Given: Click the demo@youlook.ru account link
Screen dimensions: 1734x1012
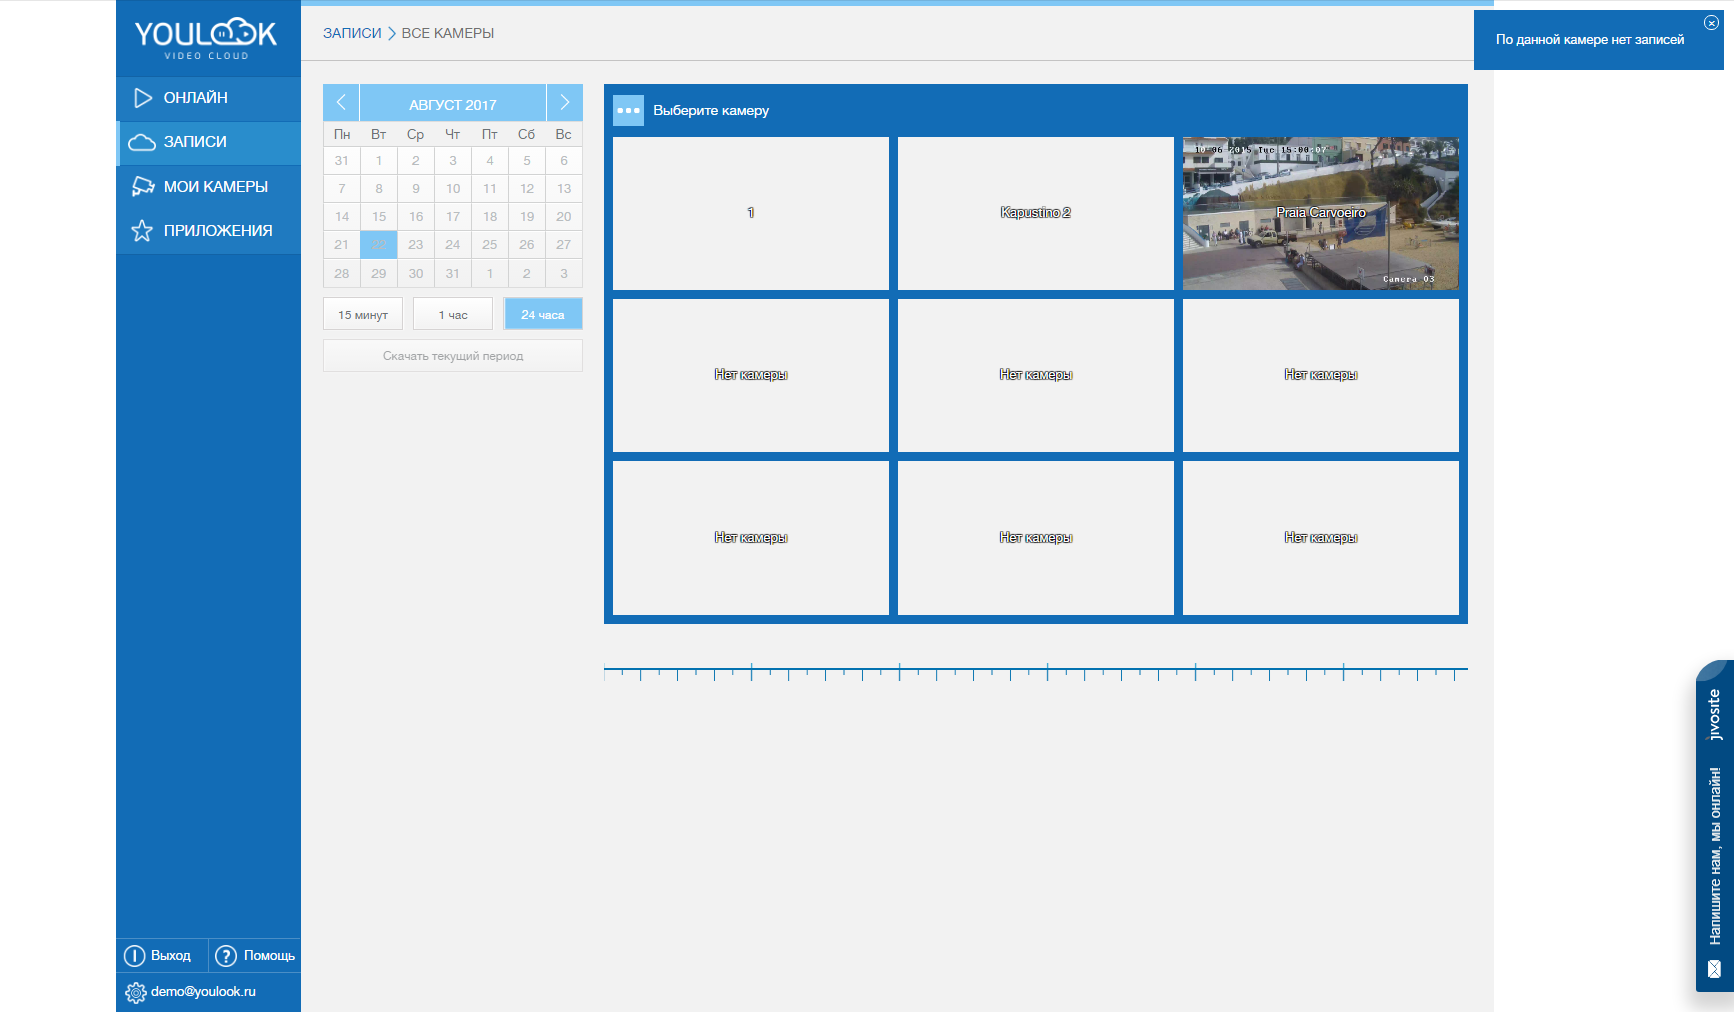Looking at the screenshot, I should coord(203,992).
